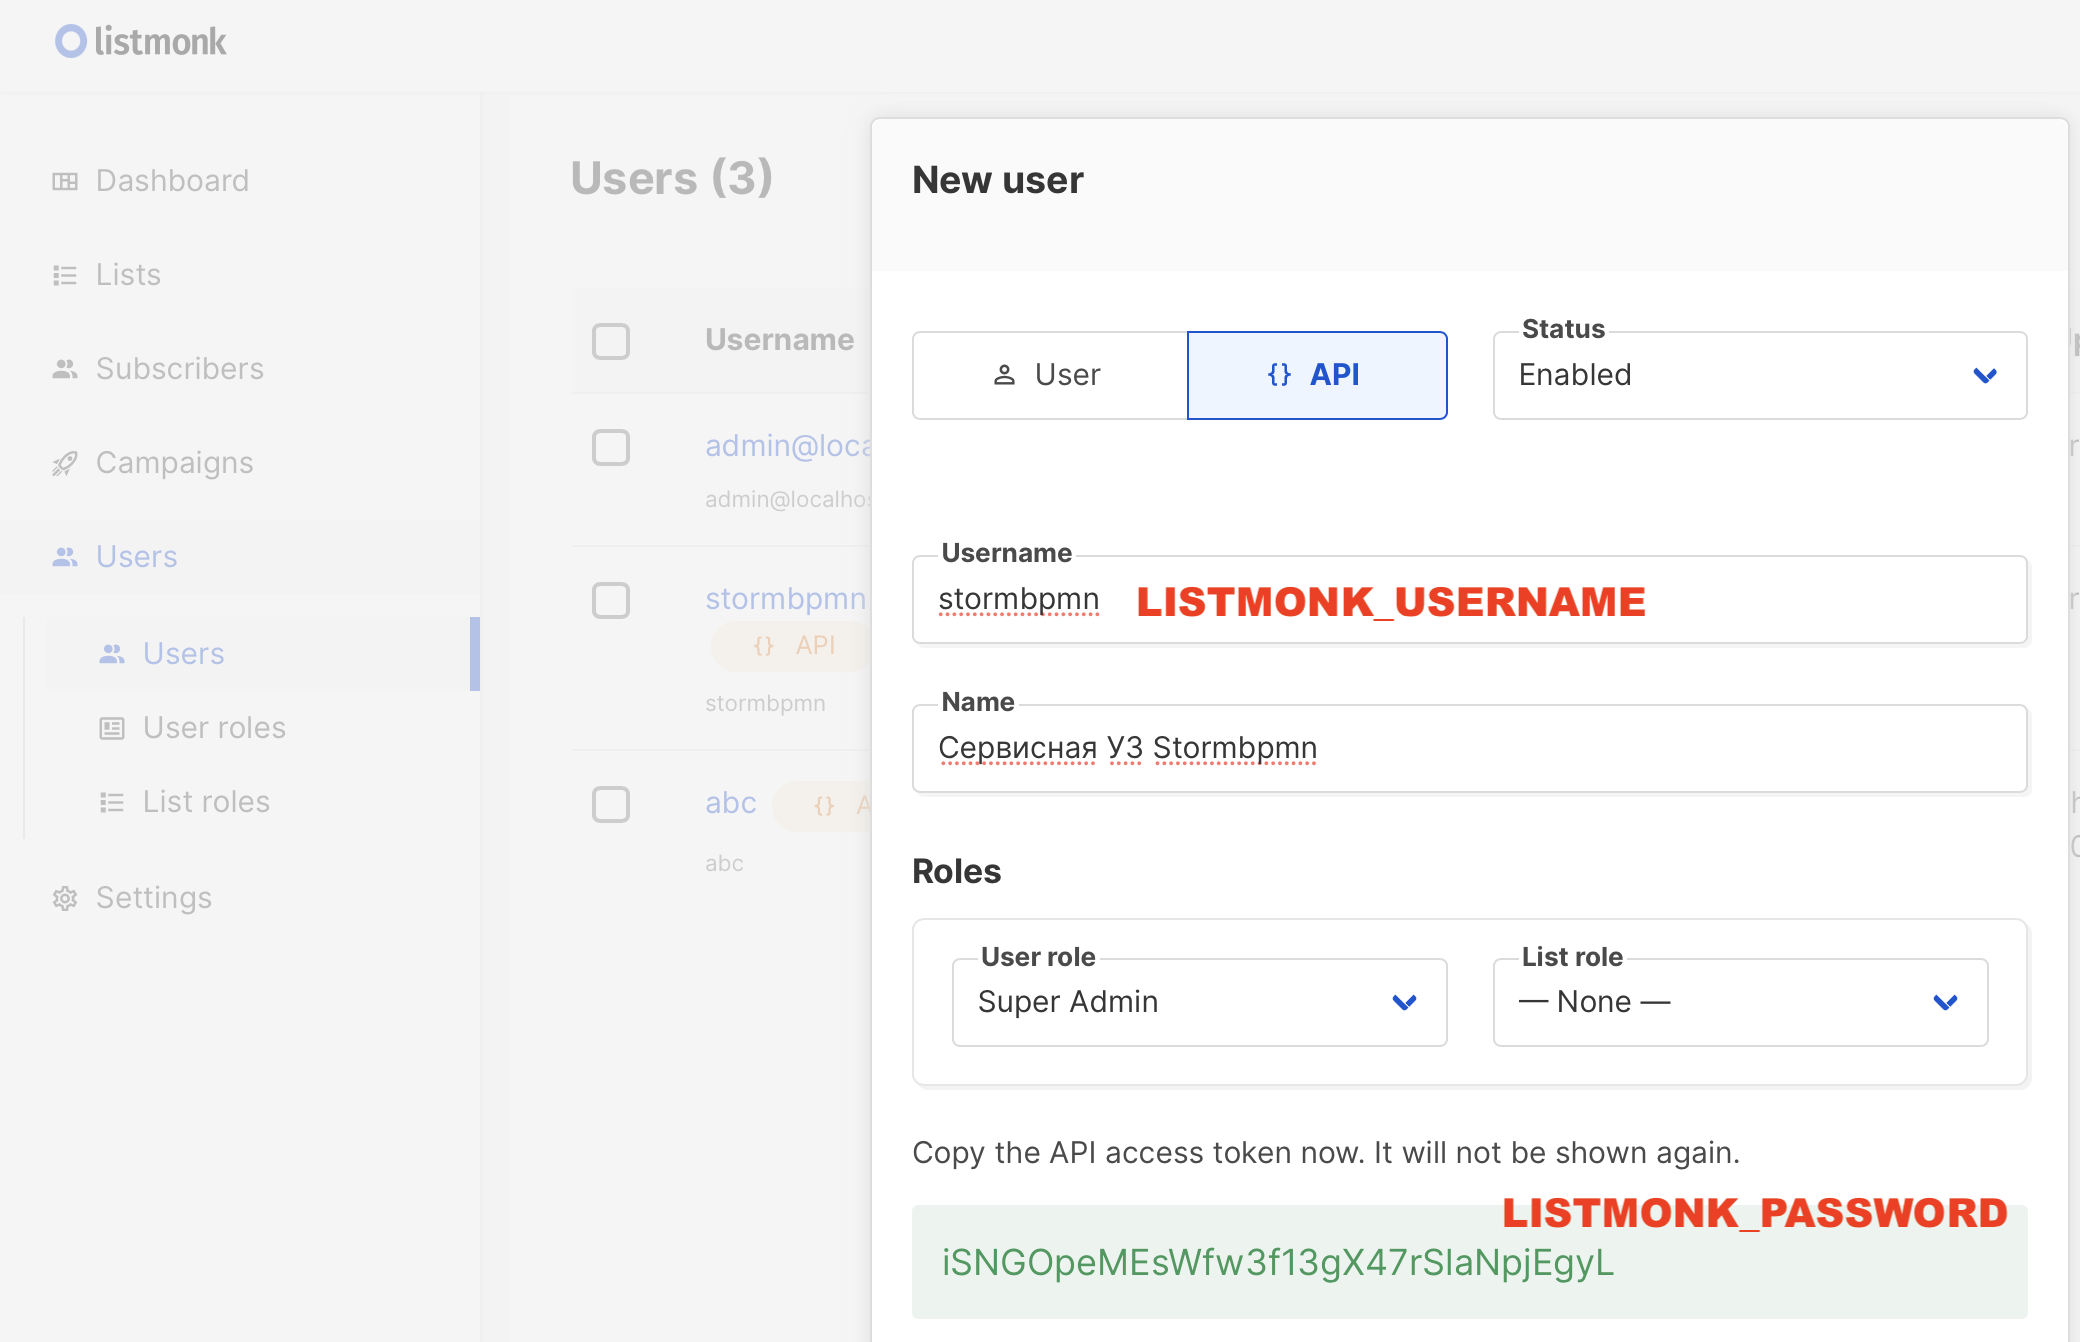The height and width of the screenshot is (1342, 2080).
Task: Check the abc row checkbox
Action: [611, 804]
